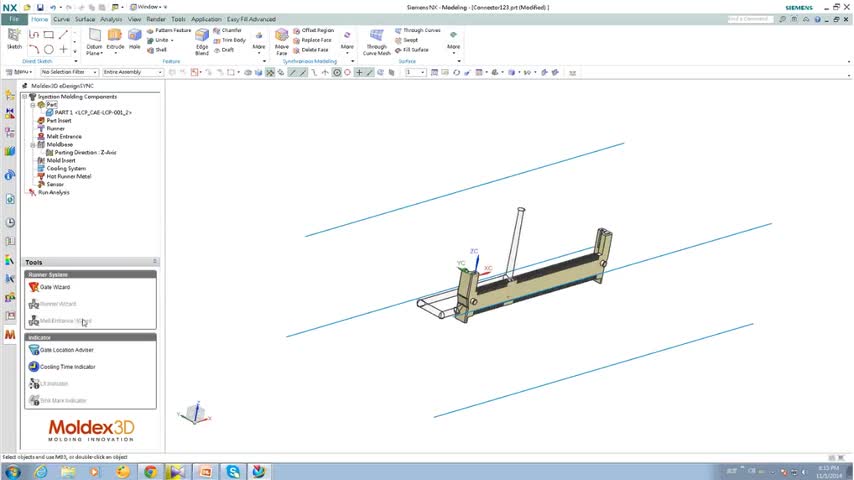
Task: Open the Cooling Time Indicator
Action: point(67,367)
